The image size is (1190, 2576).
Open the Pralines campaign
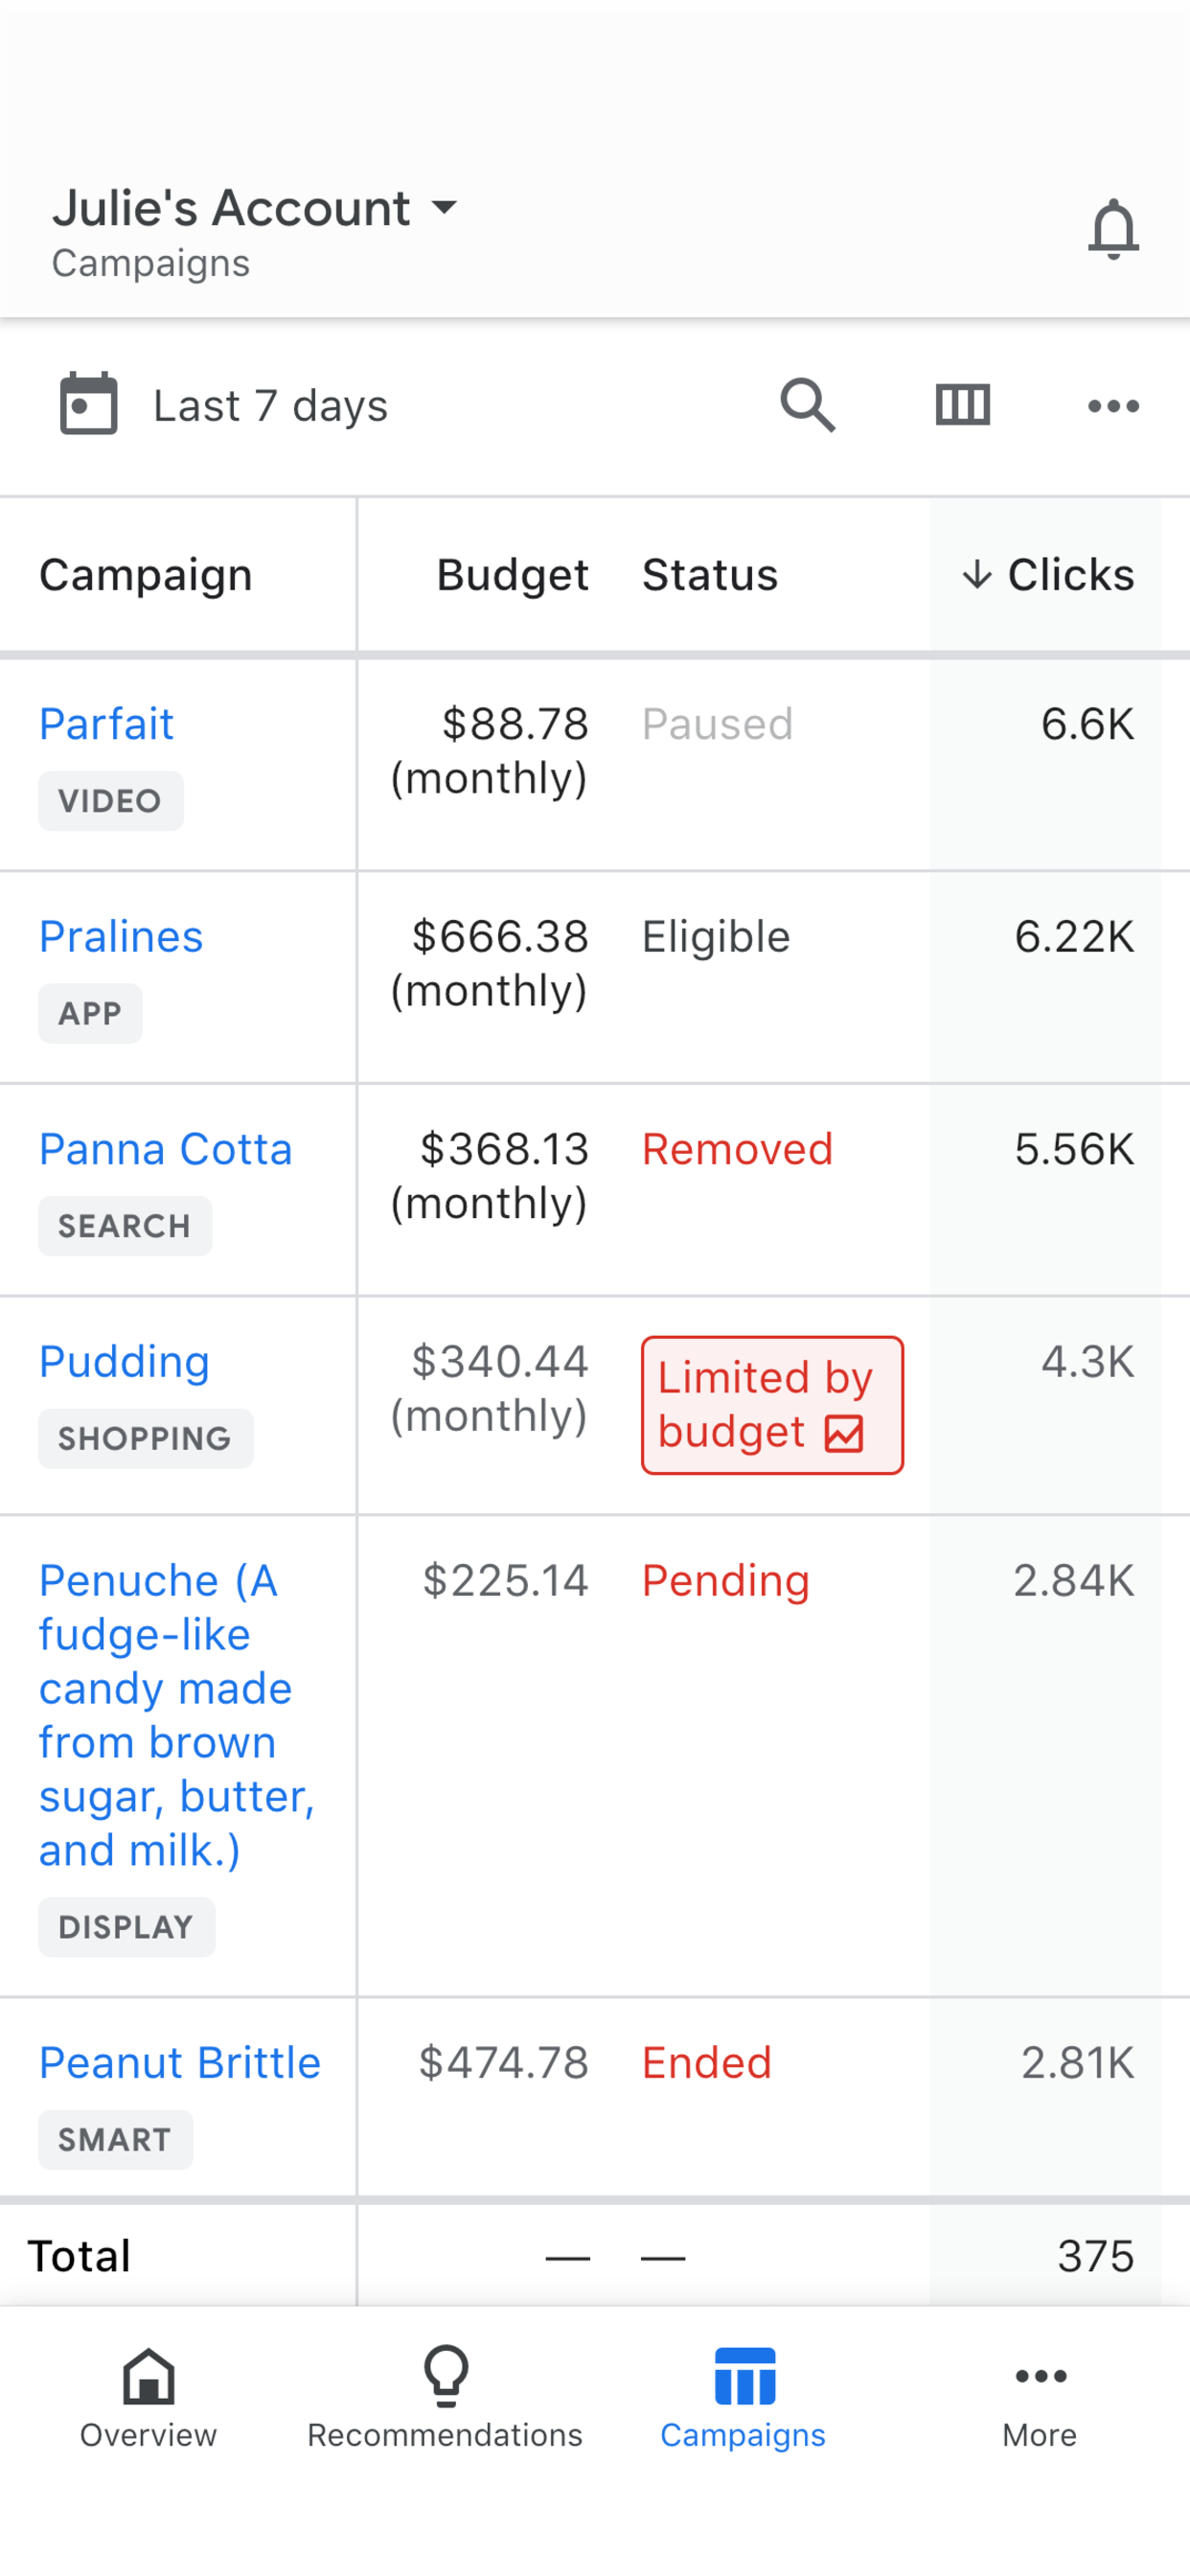pyautogui.click(x=121, y=937)
